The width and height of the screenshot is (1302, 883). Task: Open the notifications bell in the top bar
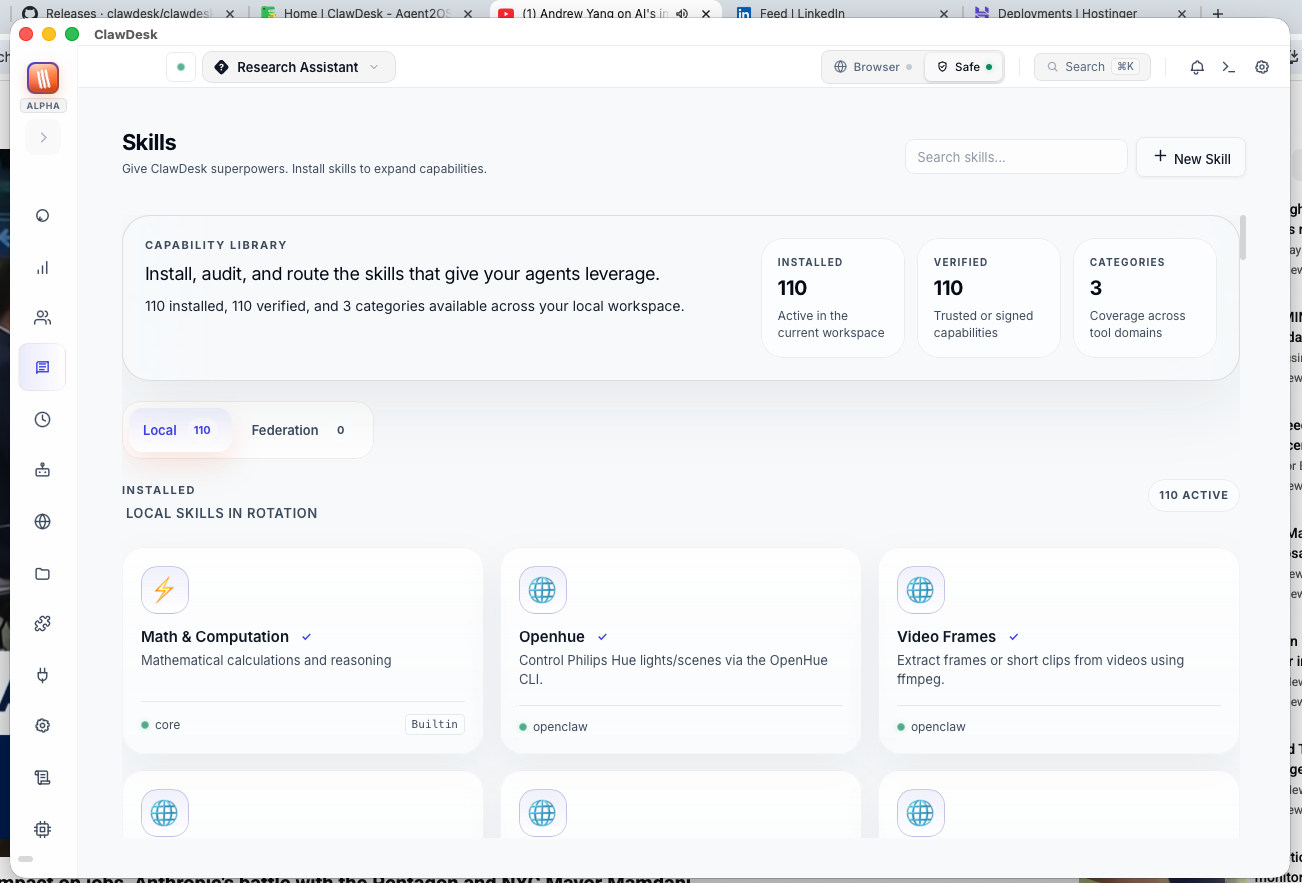(x=1197, y=66)
